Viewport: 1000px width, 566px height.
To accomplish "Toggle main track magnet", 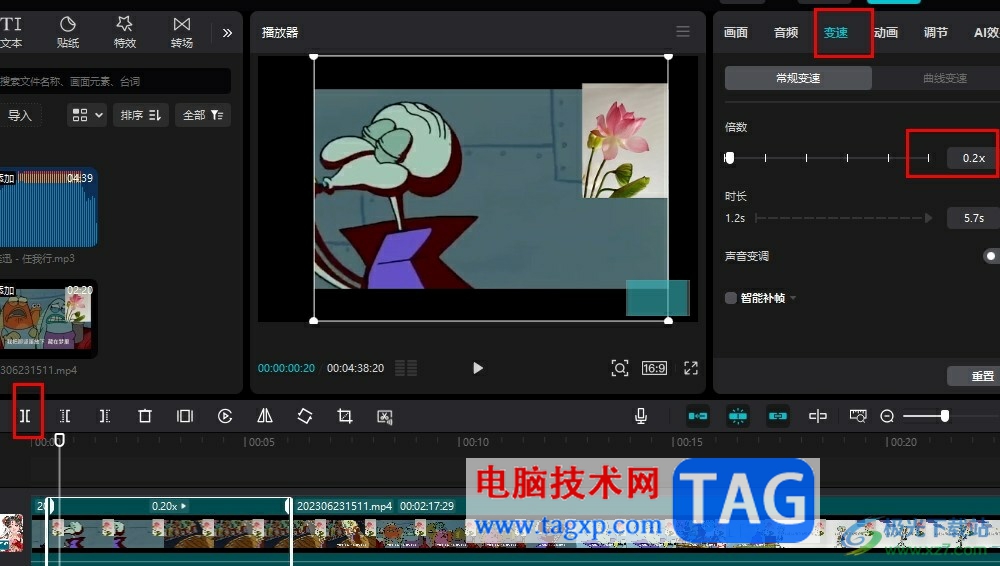I will [698, 416].
